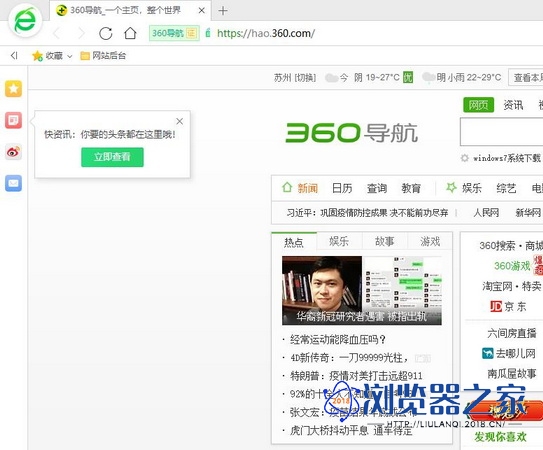Open the 南瓜屋故事 site link
The image size is (543, 450).
click(512, 373)
